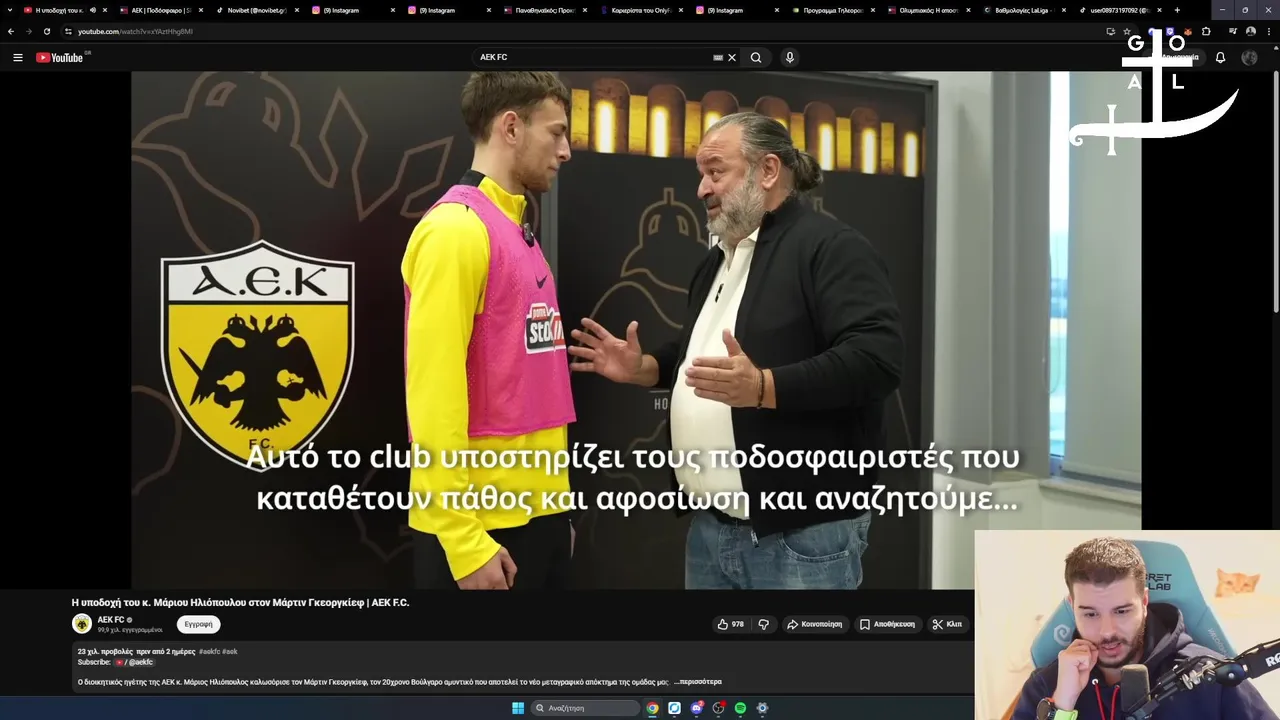Open the YouTube account avatar menu
Viewport: 1280px width, 720px height.
pyautogui.click(x=1249, y=57)
